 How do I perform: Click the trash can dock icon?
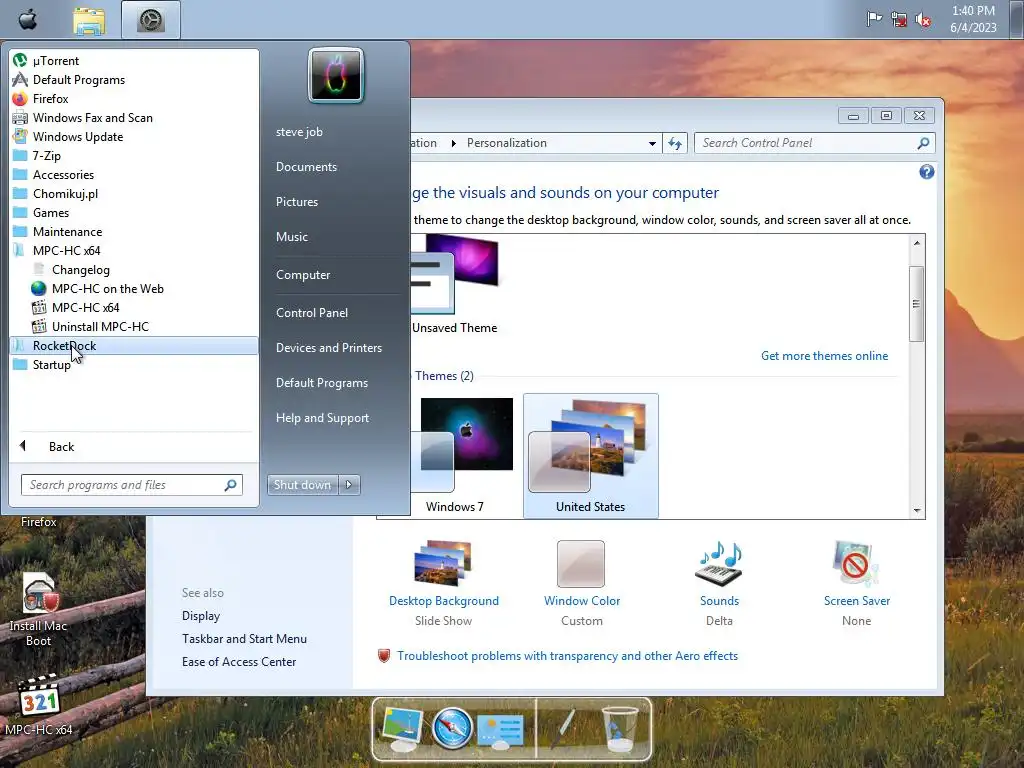618,728
